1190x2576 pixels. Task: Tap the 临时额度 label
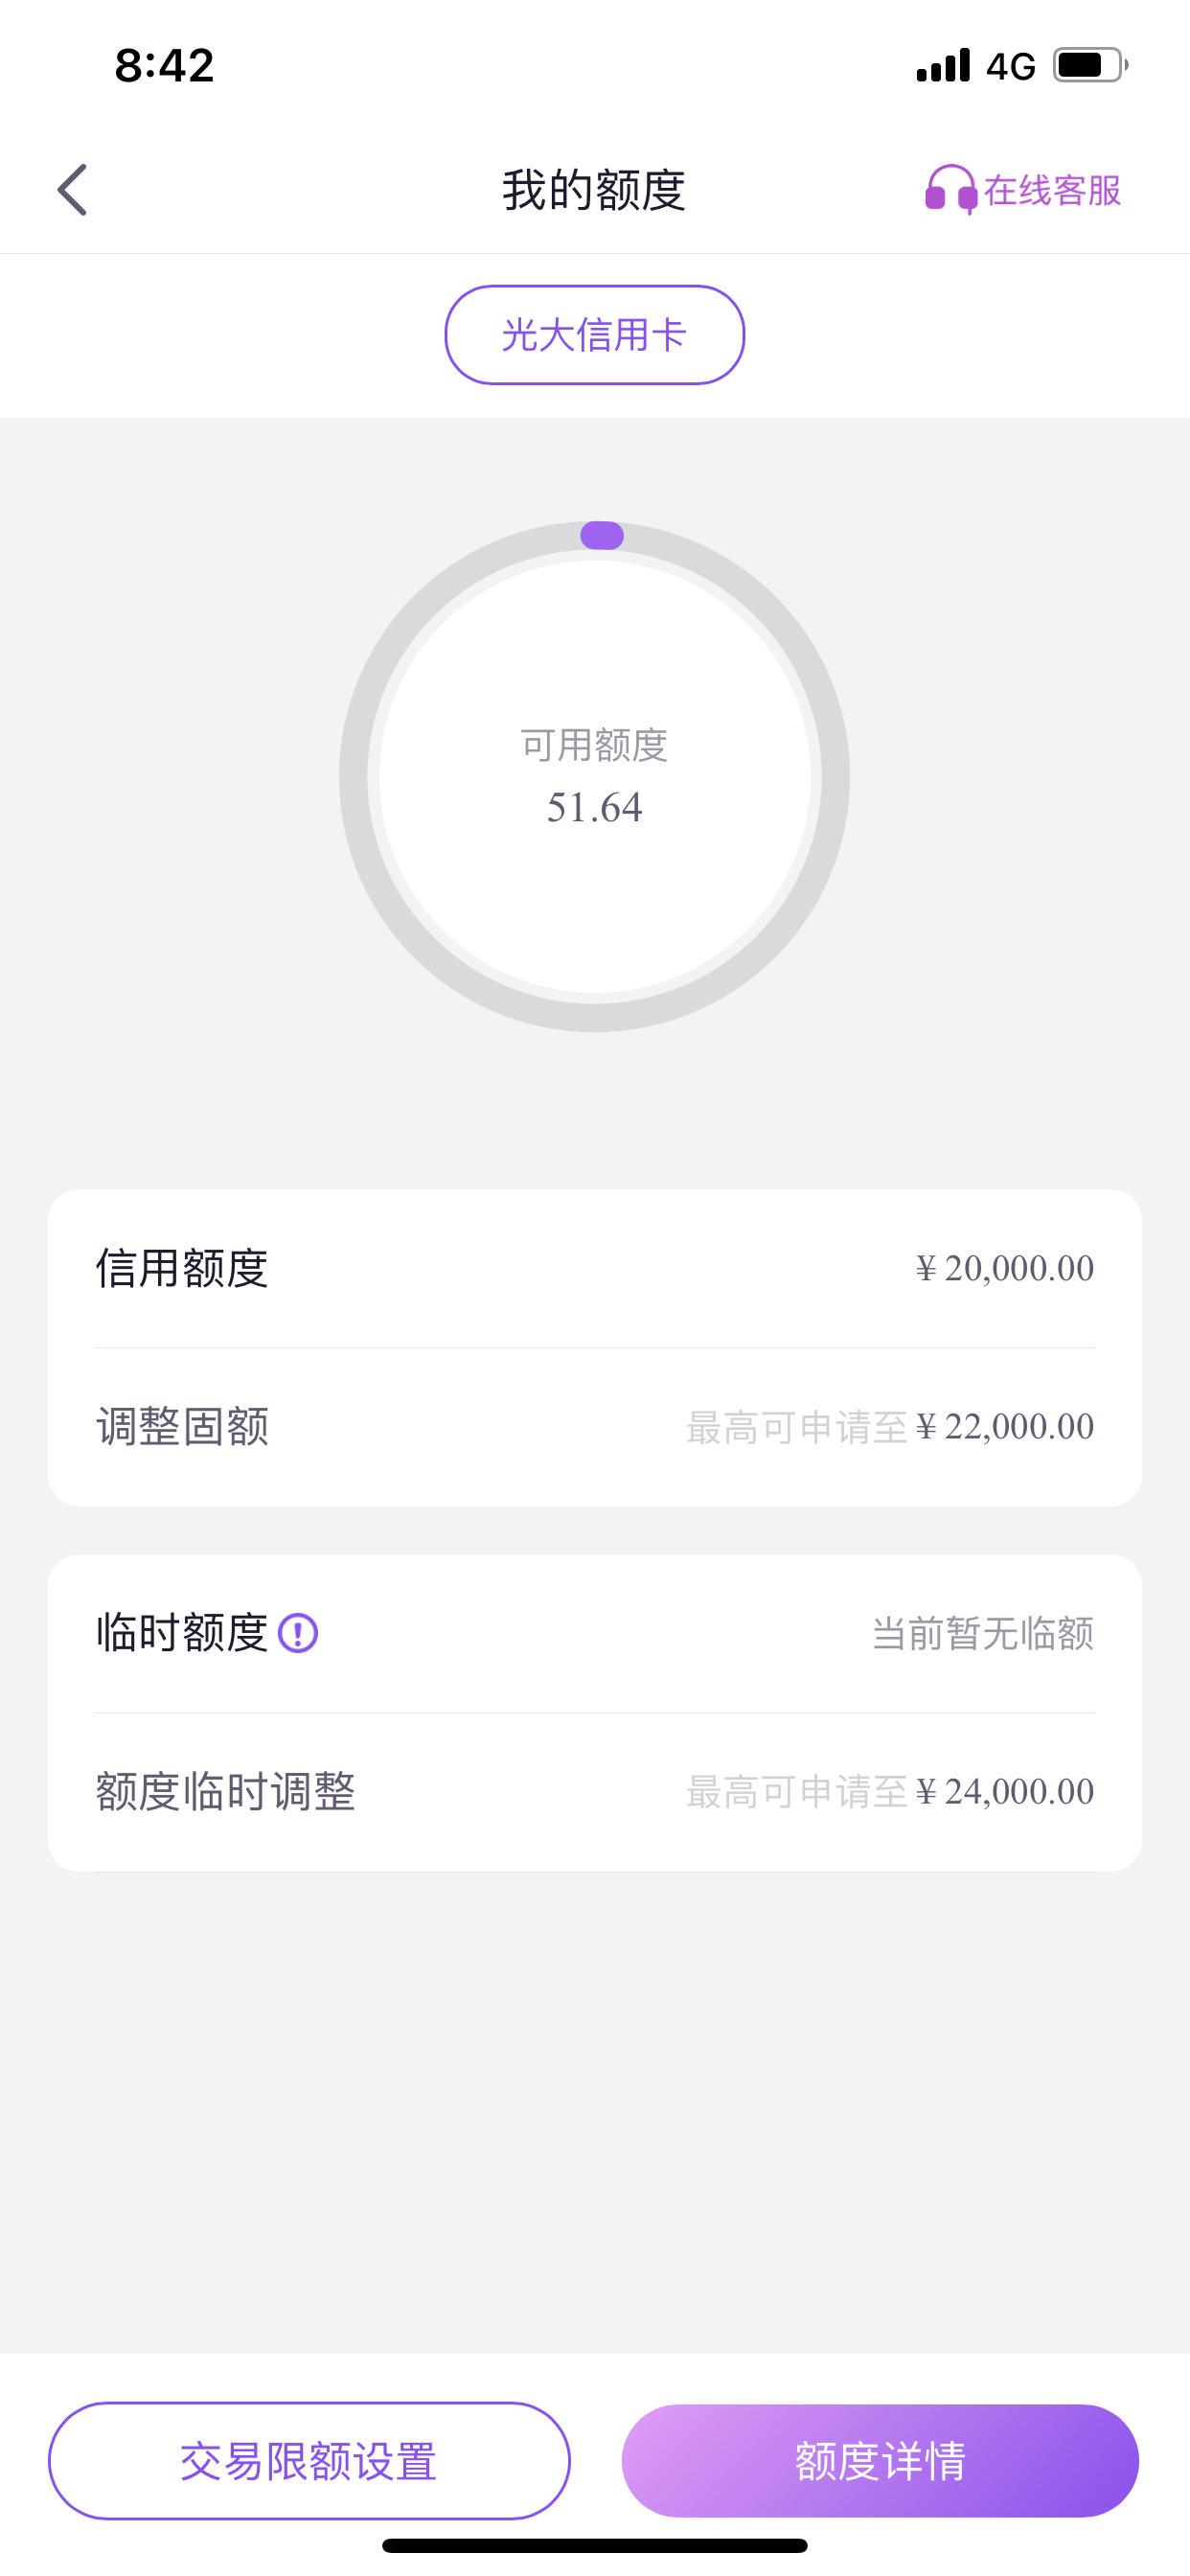(x=182, y=1633)
